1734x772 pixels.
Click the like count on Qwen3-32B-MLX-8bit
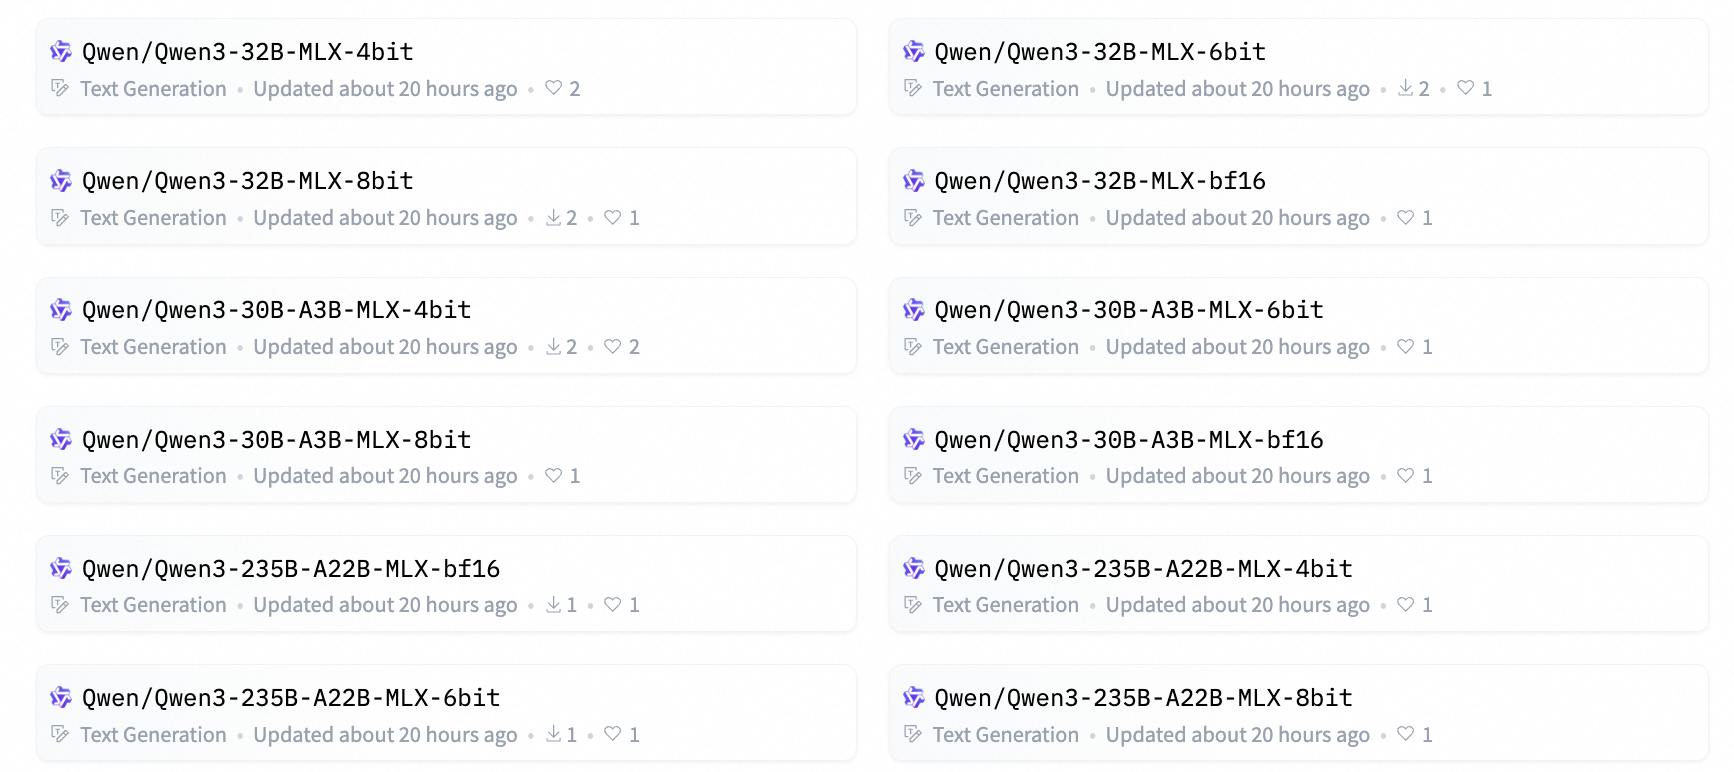(621, 217)
